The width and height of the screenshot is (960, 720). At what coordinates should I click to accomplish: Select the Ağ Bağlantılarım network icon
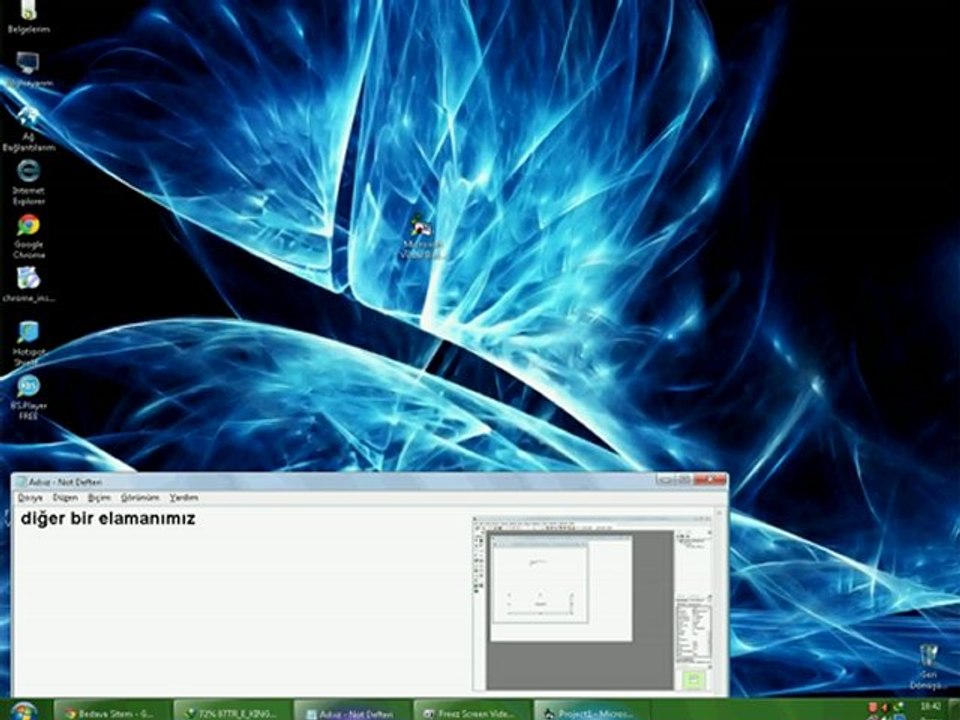point(28,127)
